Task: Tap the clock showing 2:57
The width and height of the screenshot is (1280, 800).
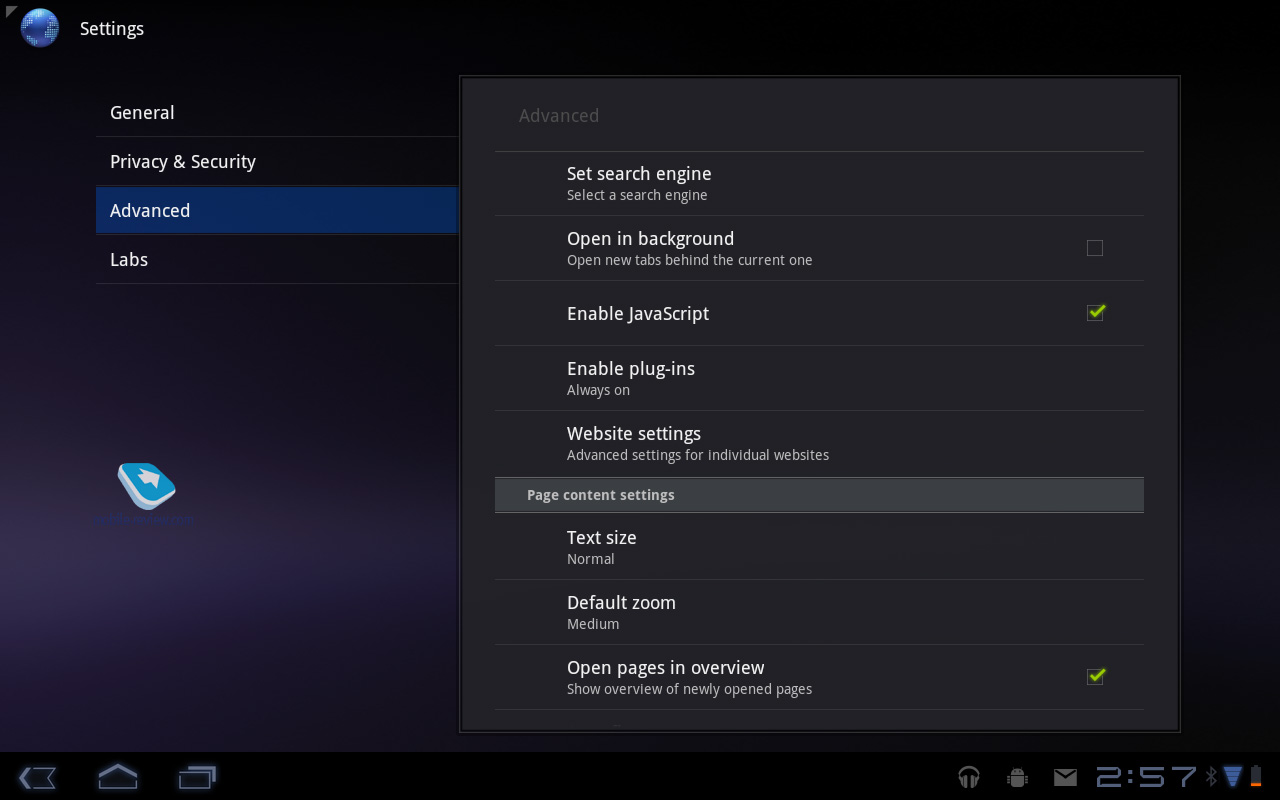Action: 1146,777
